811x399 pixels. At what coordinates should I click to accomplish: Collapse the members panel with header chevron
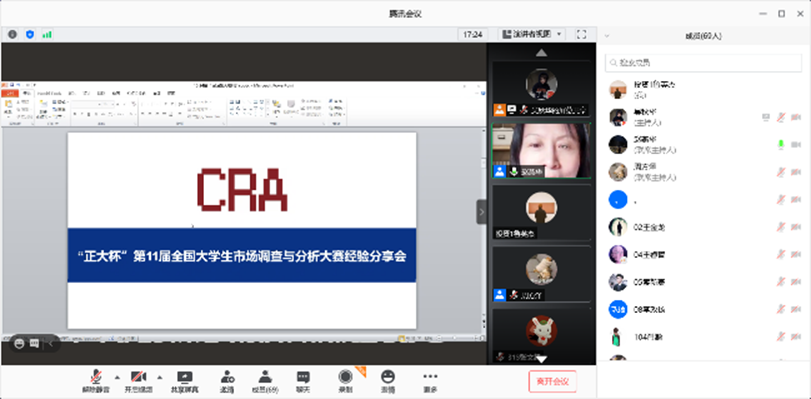pyautogui.click(x=607, y=36)
